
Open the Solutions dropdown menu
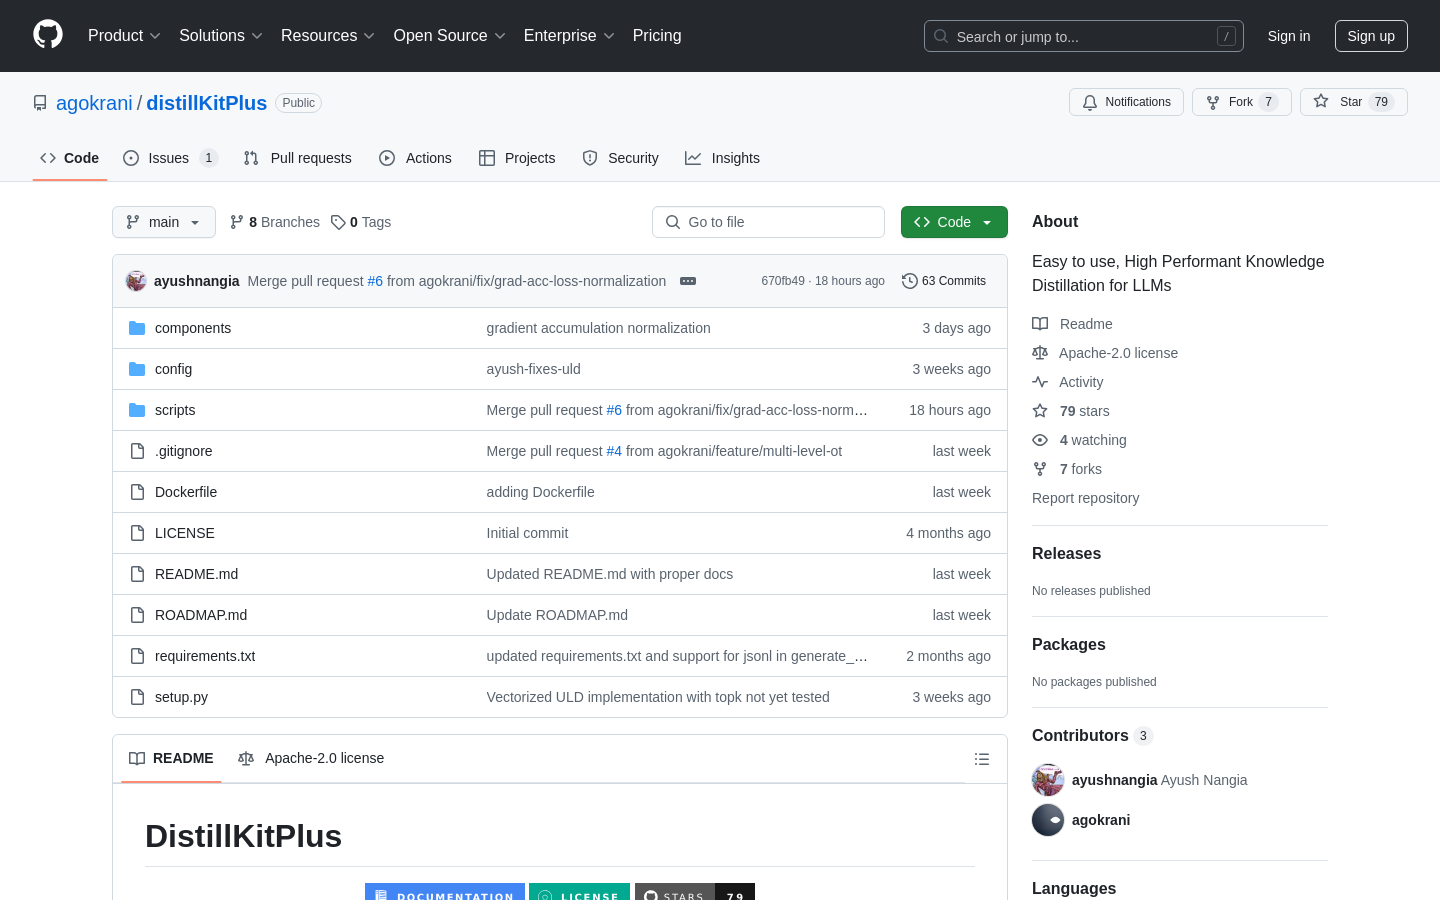point(221,36)
